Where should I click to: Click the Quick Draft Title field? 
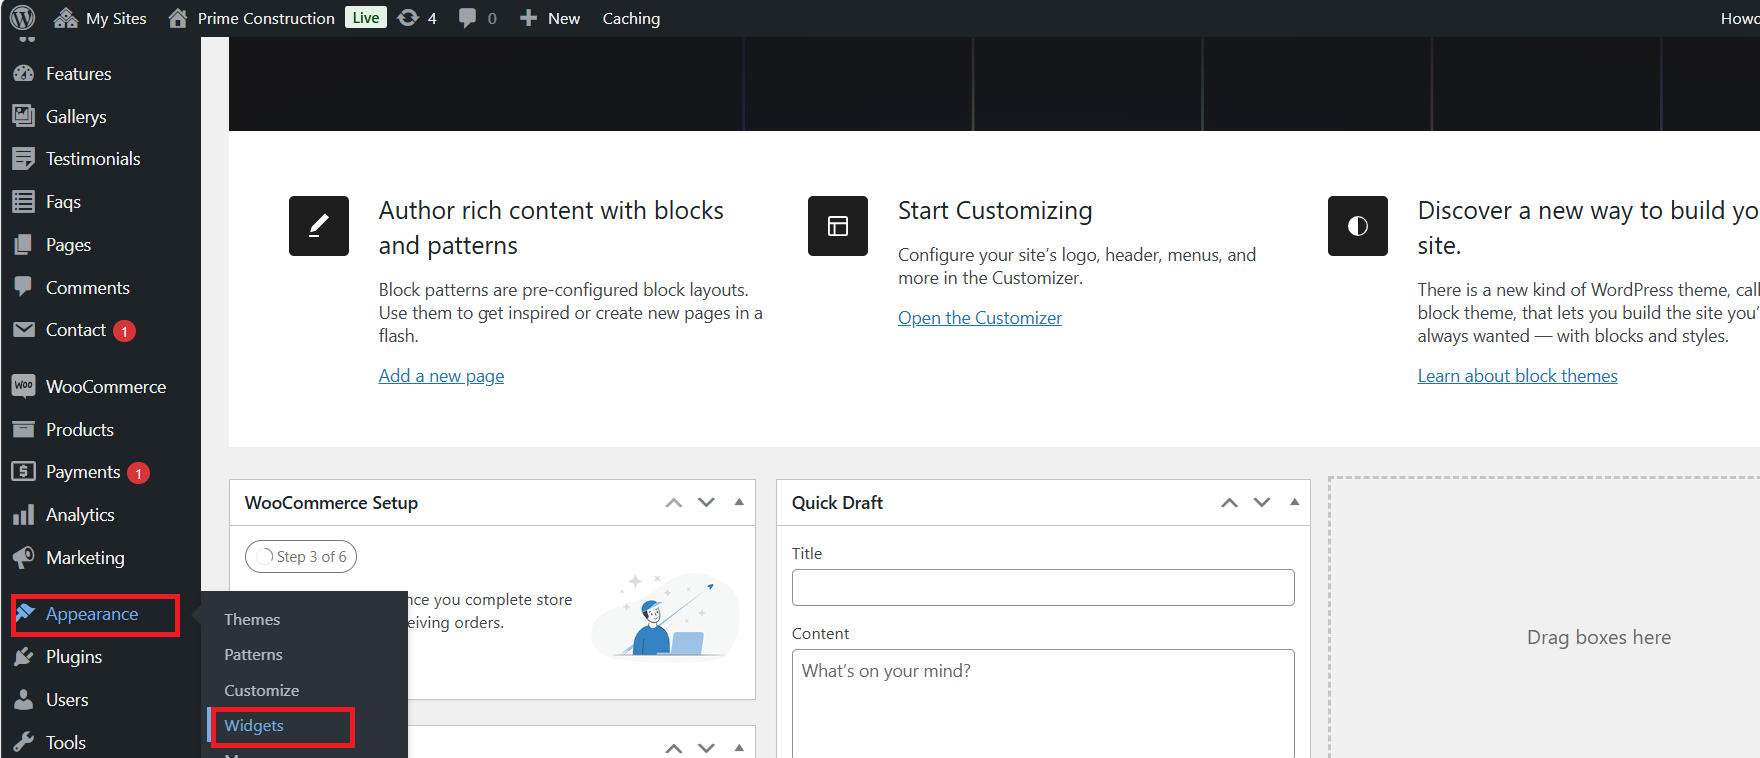(1042, 587)
